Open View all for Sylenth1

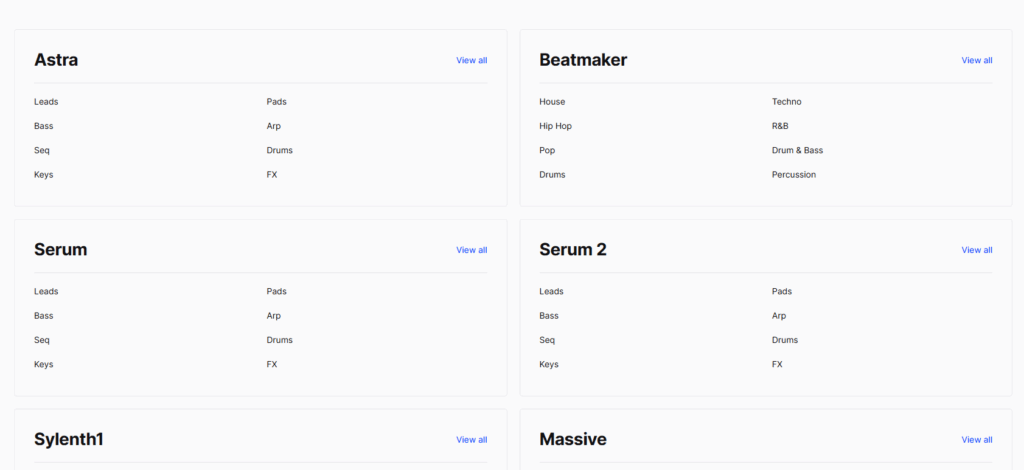tap(472, 440)
